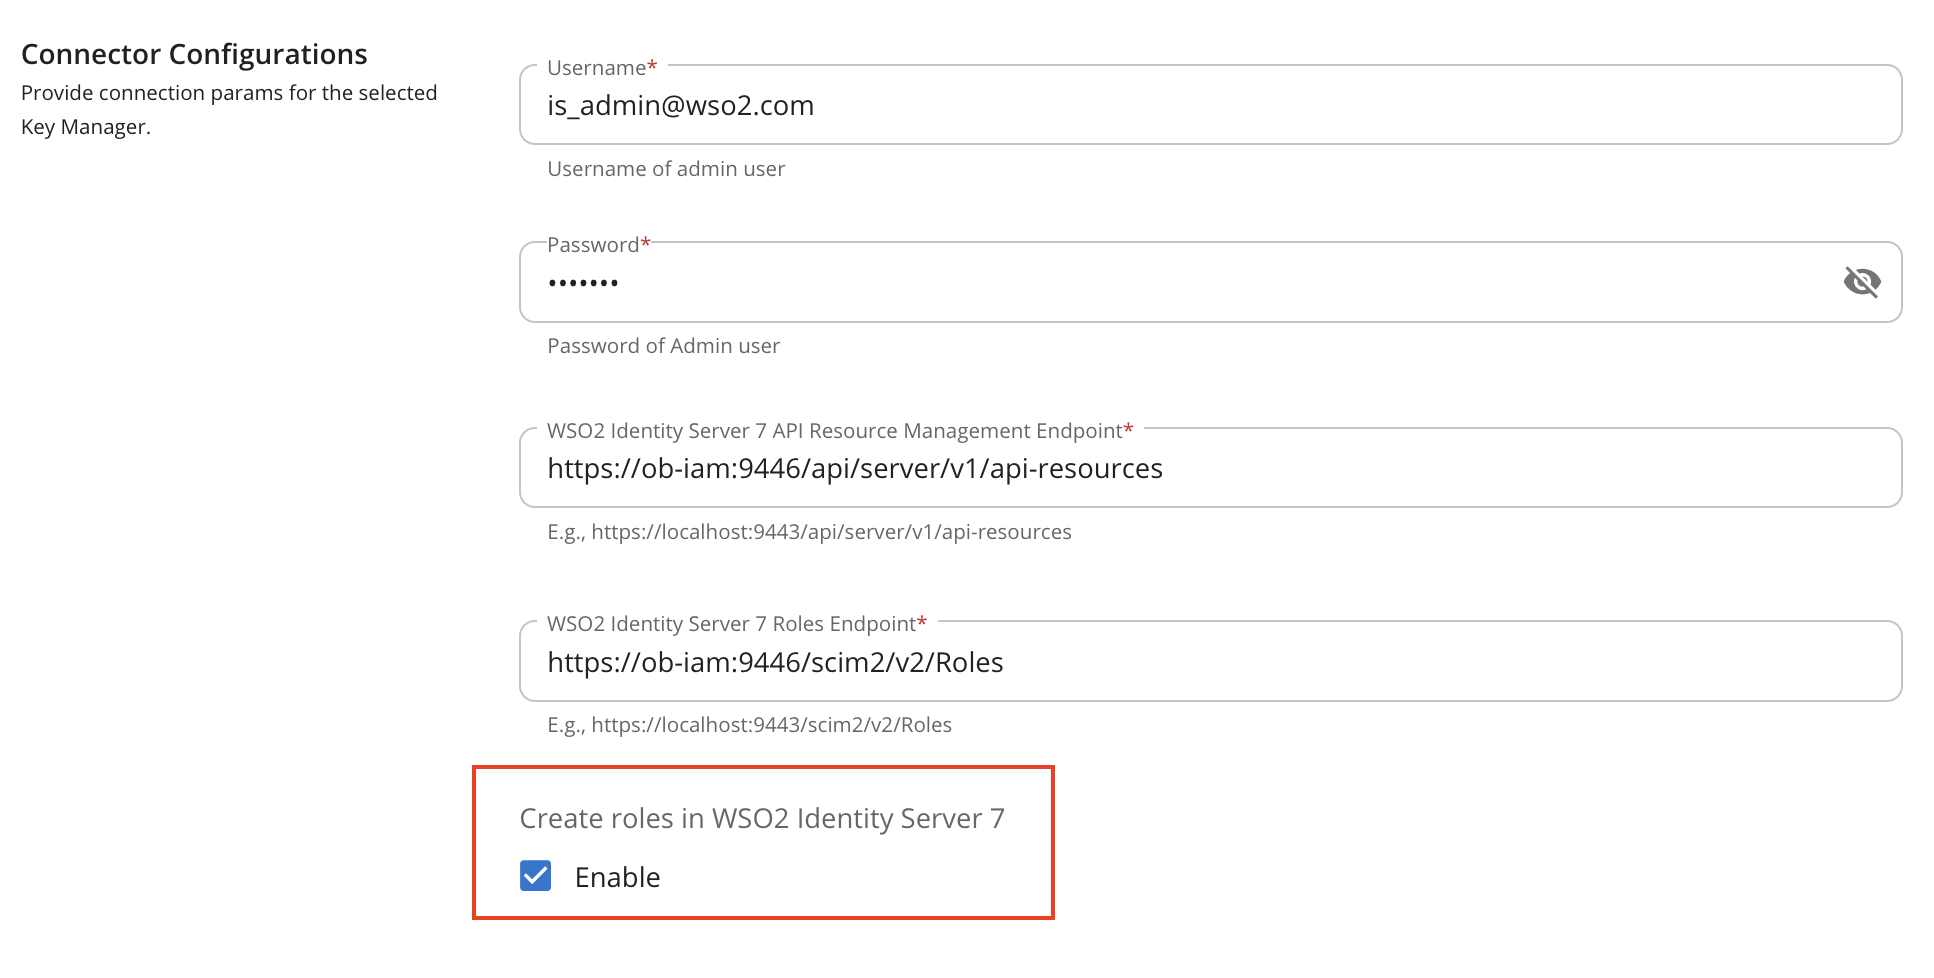
Task: Edit the API Resource Management Endpoint field
Action: pos(1210,468)
